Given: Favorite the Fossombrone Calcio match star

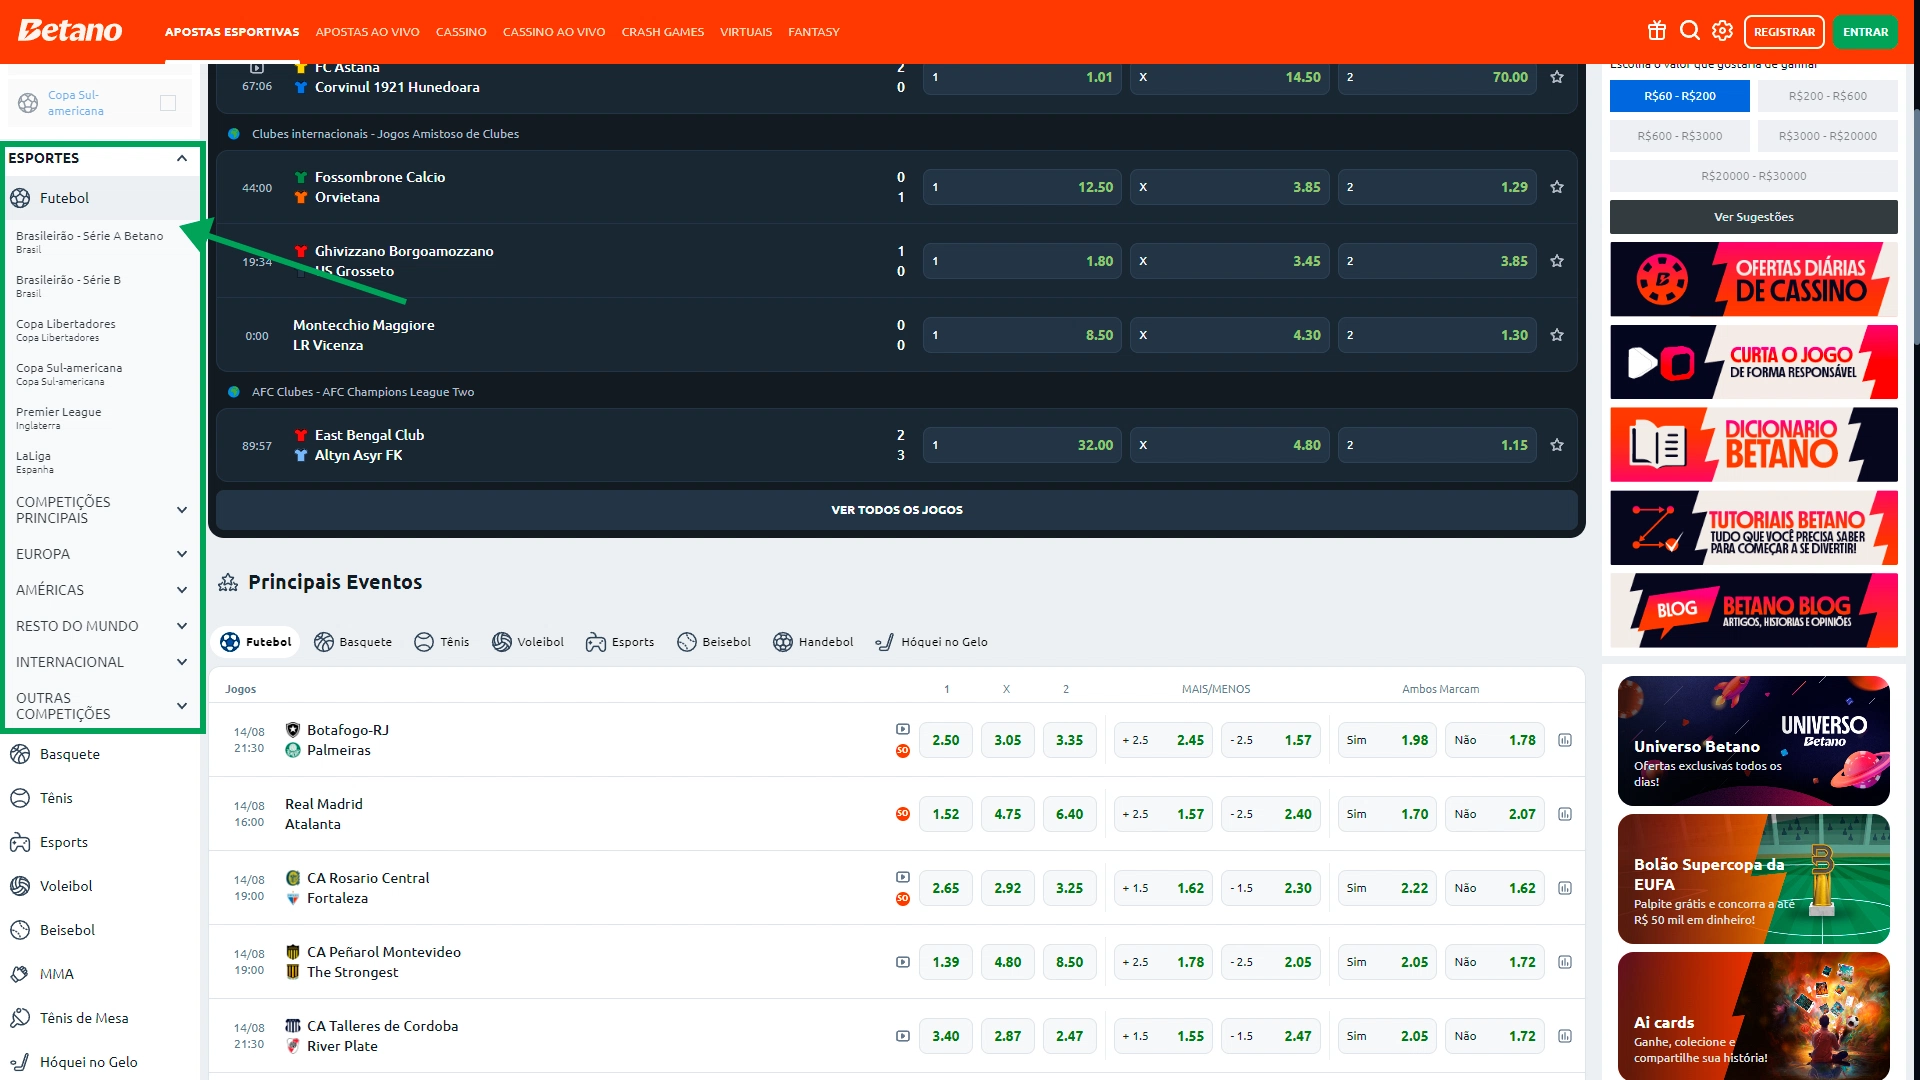Looking at the screenshot, I should [1557, 187].
